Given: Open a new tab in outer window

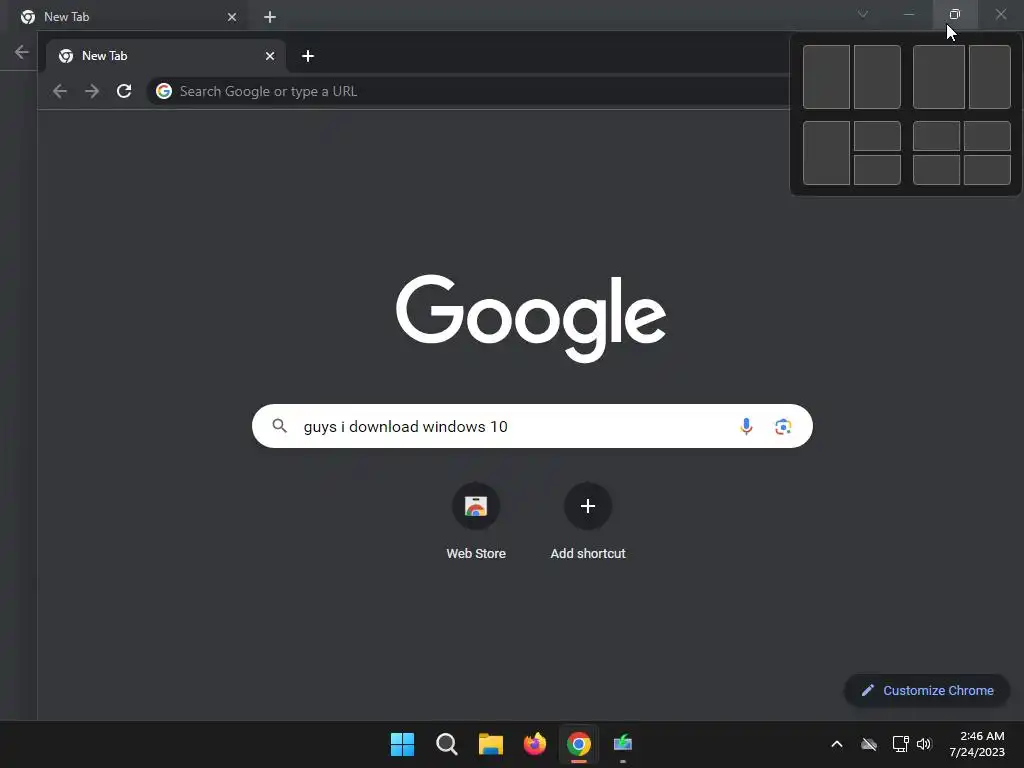Looking at the screenshot, I should point(270,17).
